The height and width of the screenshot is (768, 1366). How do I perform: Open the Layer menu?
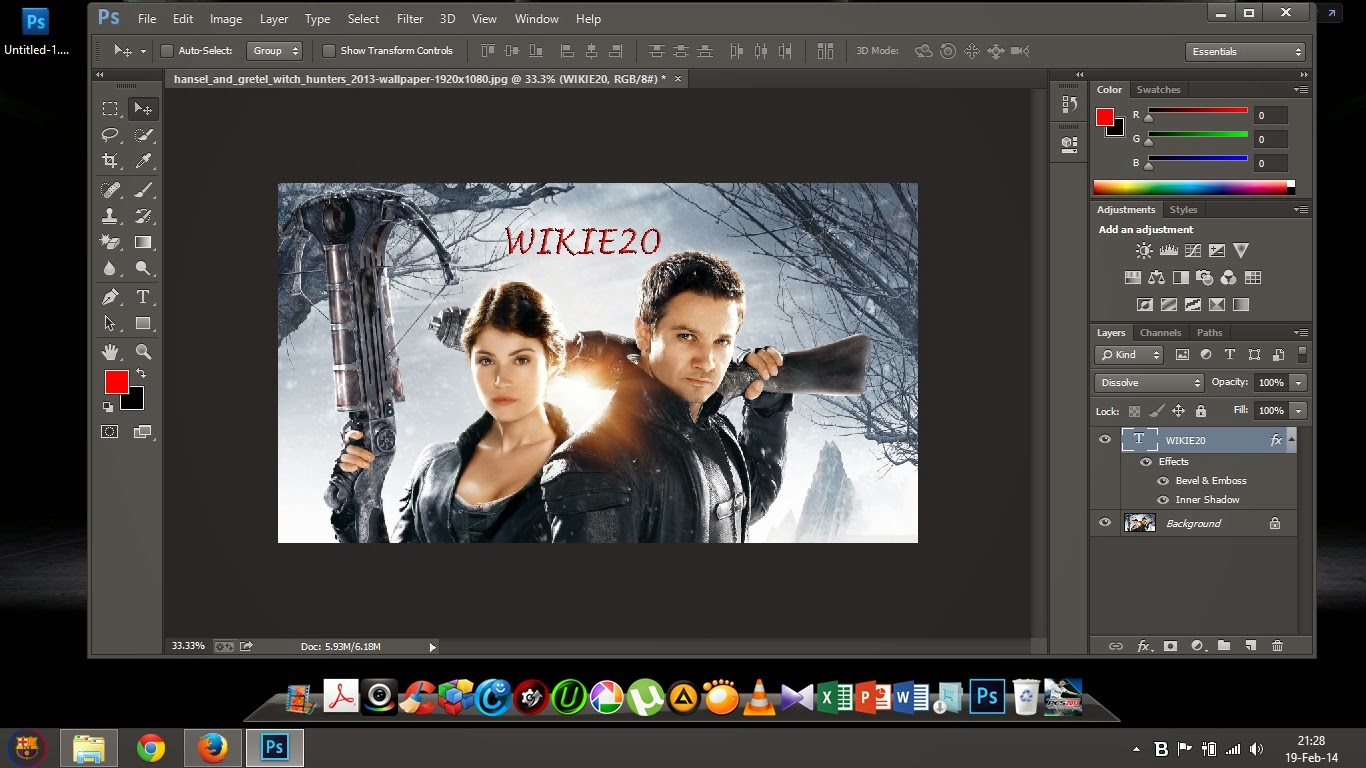click(273, 19)
